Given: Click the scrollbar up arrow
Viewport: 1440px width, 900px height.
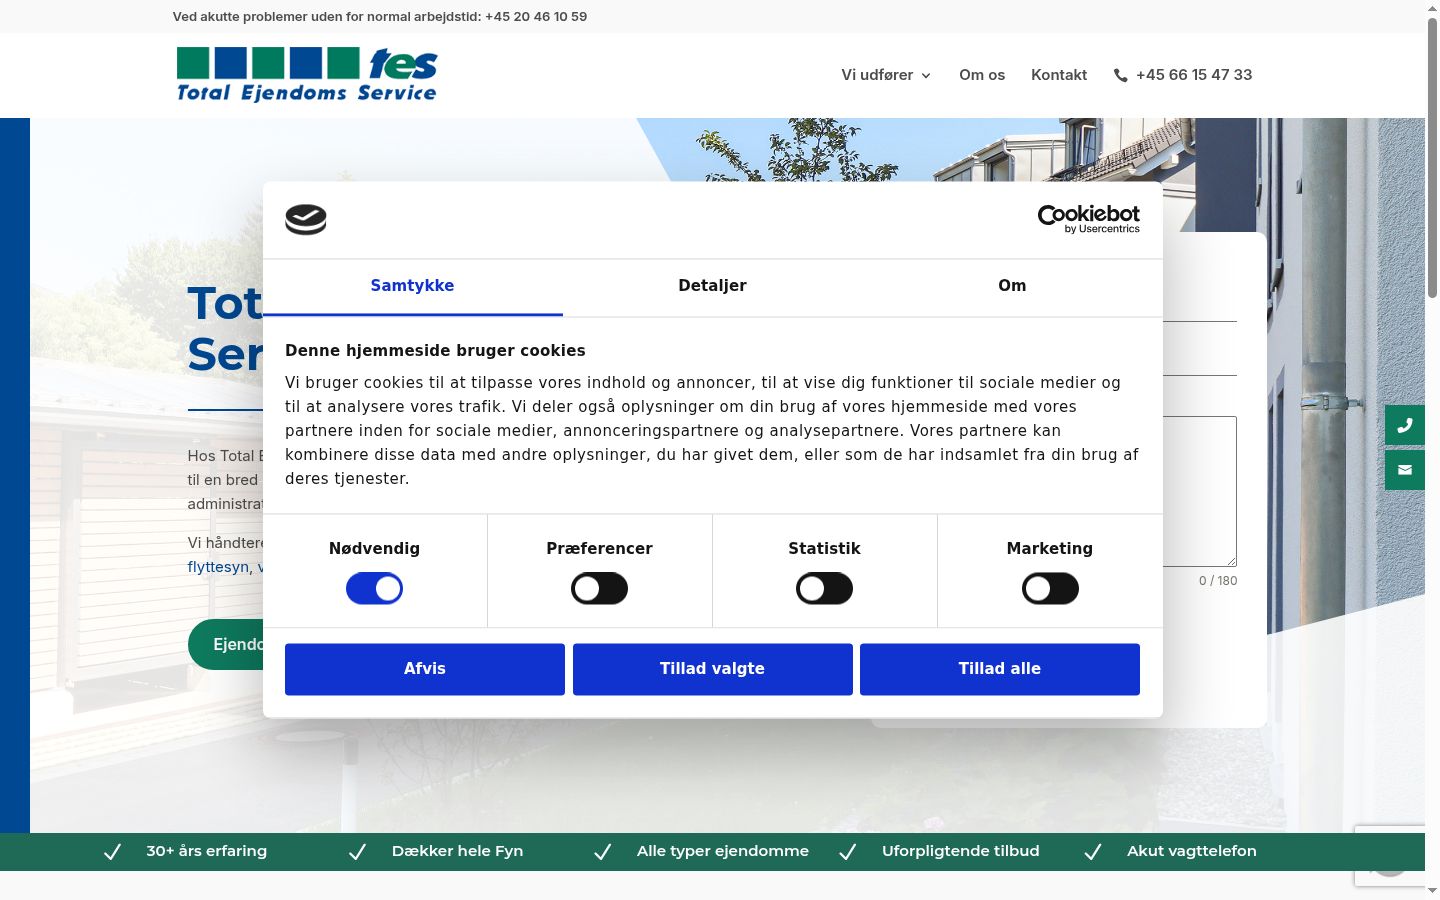Looking at the screenshot, I should pos(1432,8).
